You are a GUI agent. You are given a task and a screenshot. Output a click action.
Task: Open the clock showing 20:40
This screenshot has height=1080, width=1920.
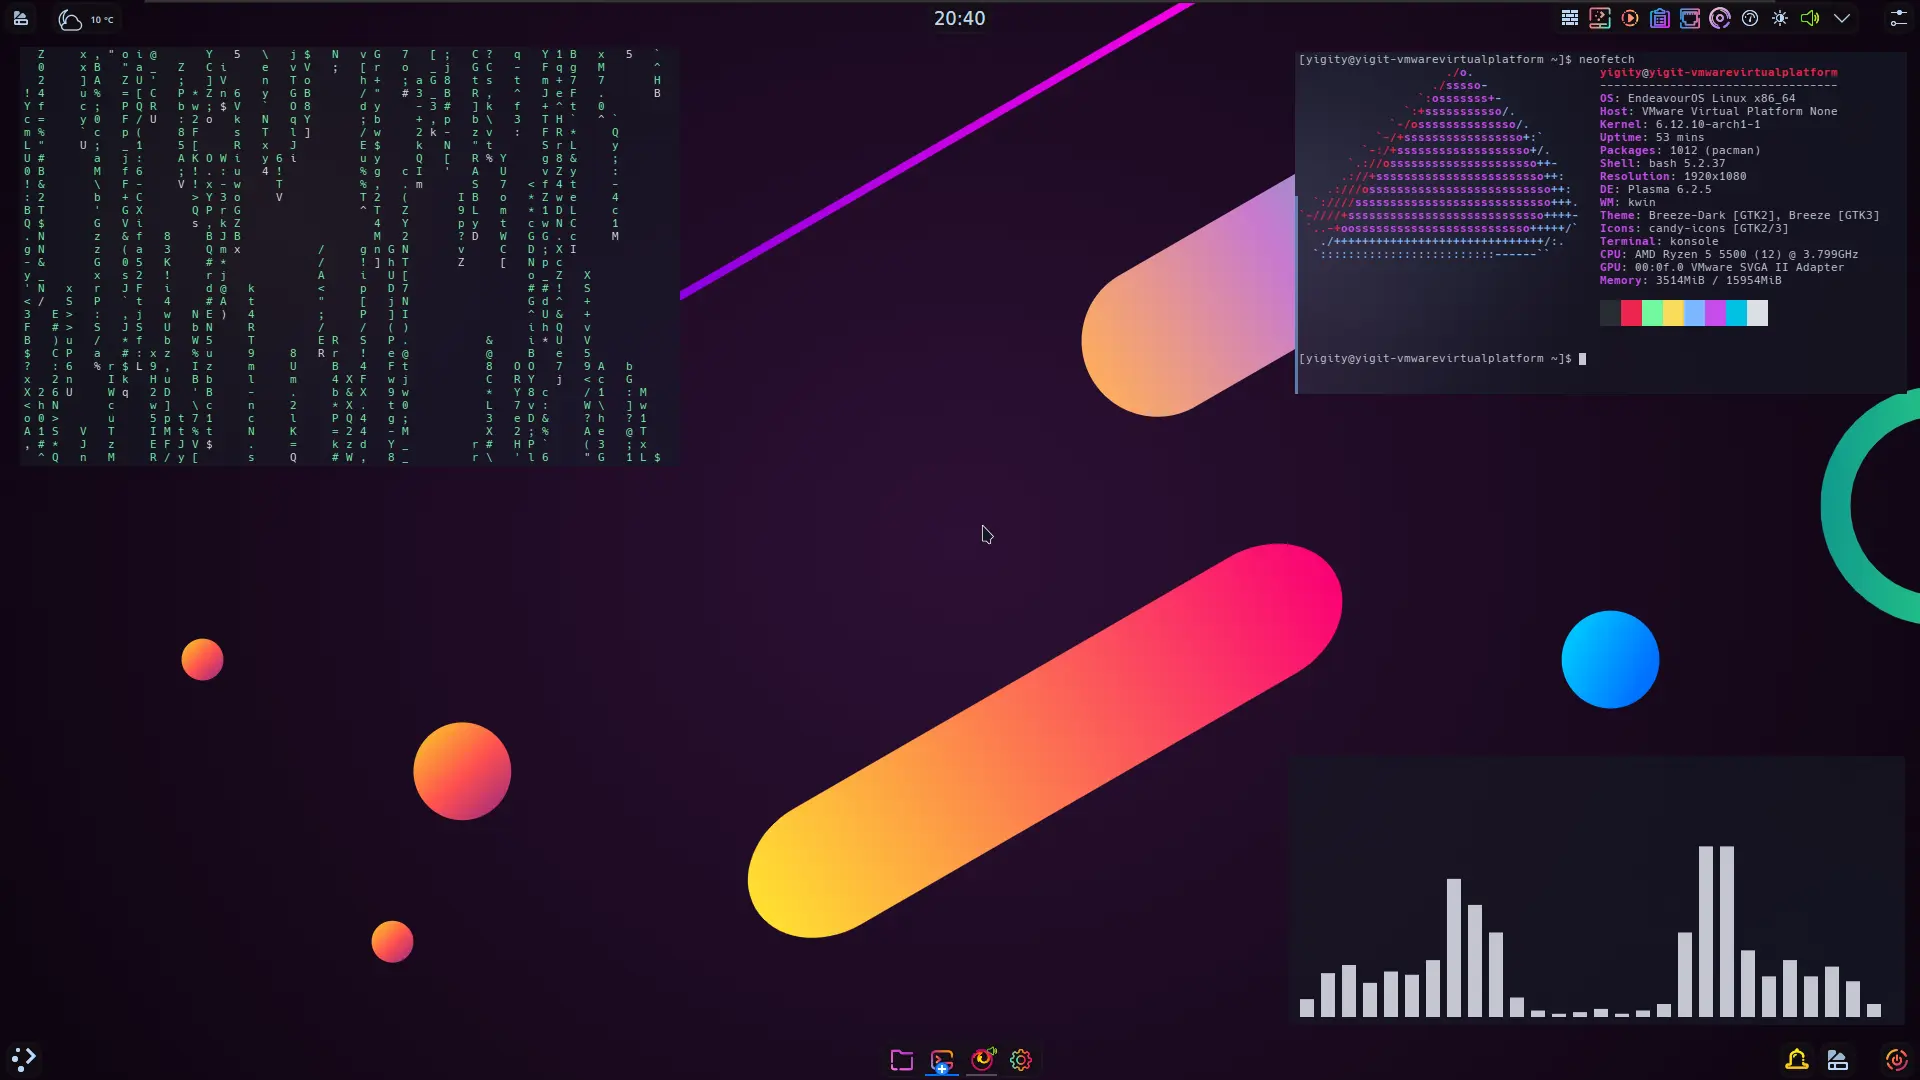(x=959, y=18)
